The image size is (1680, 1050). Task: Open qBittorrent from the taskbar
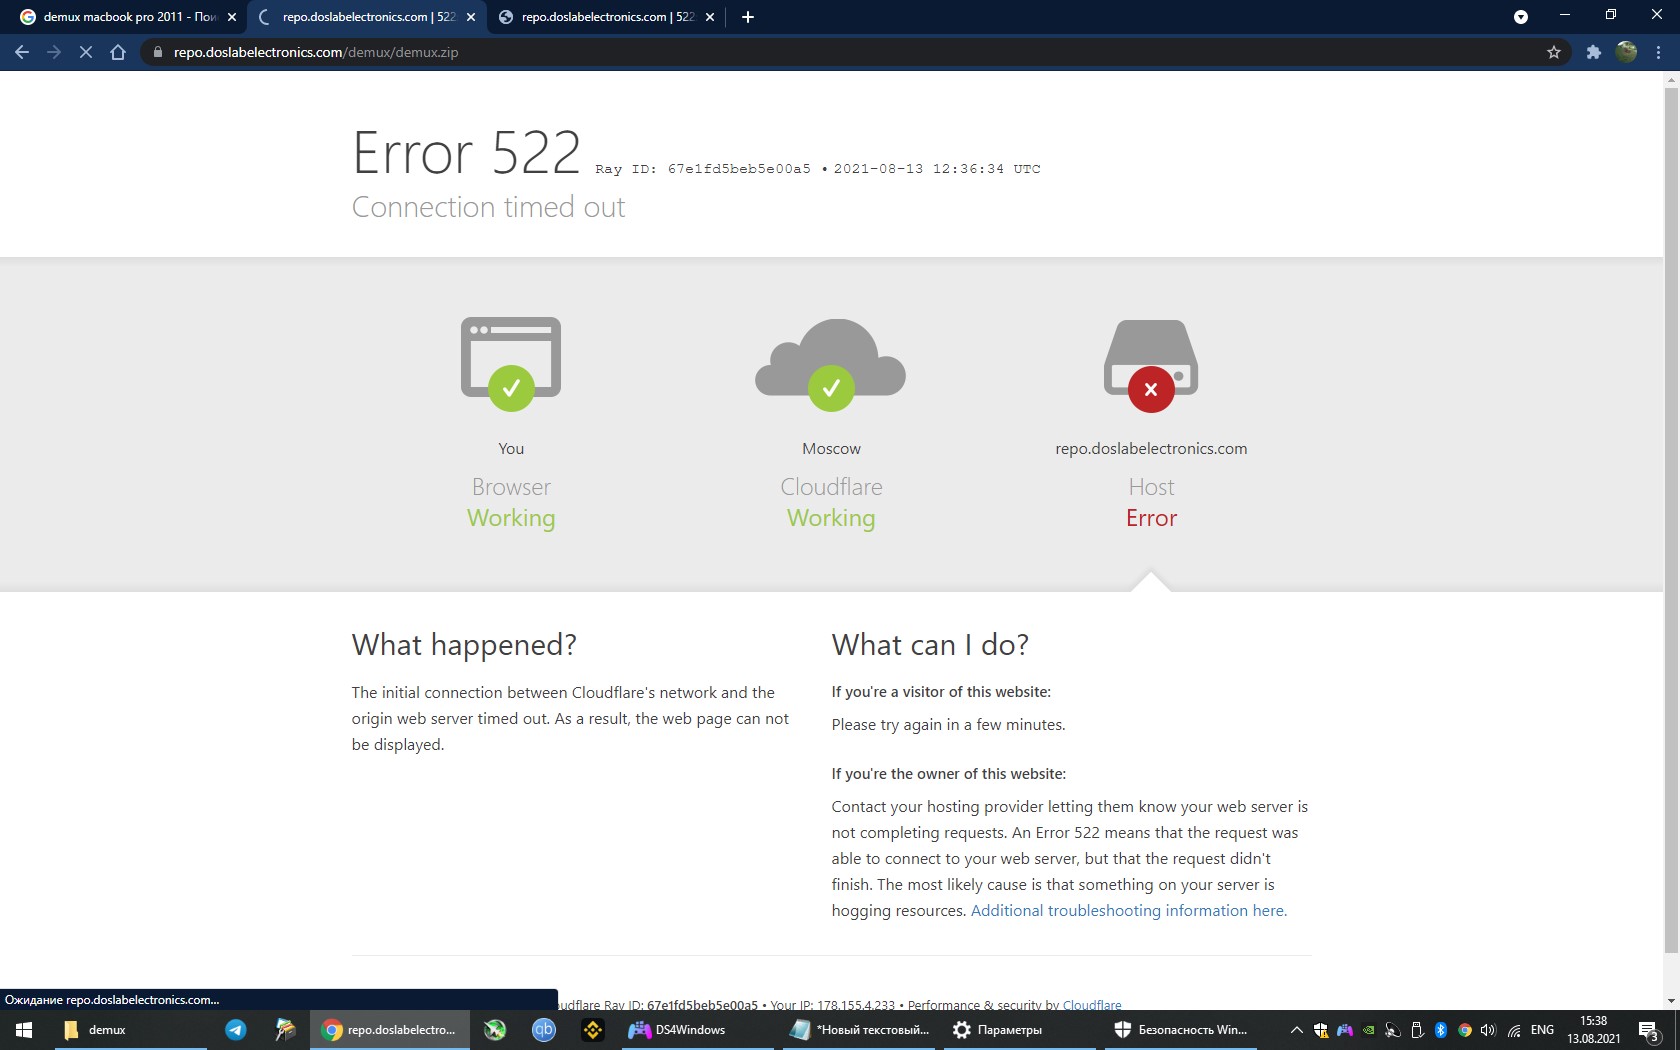(x=544, y=1030)
